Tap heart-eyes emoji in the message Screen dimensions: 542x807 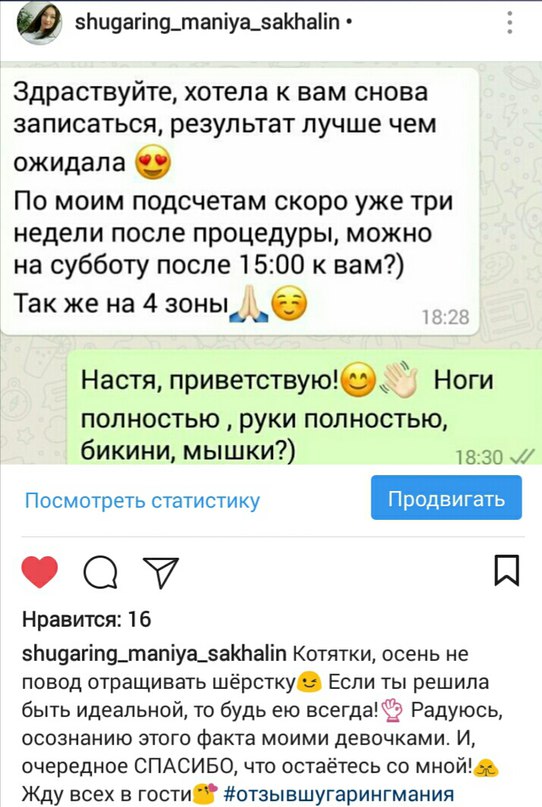[152, 163]
